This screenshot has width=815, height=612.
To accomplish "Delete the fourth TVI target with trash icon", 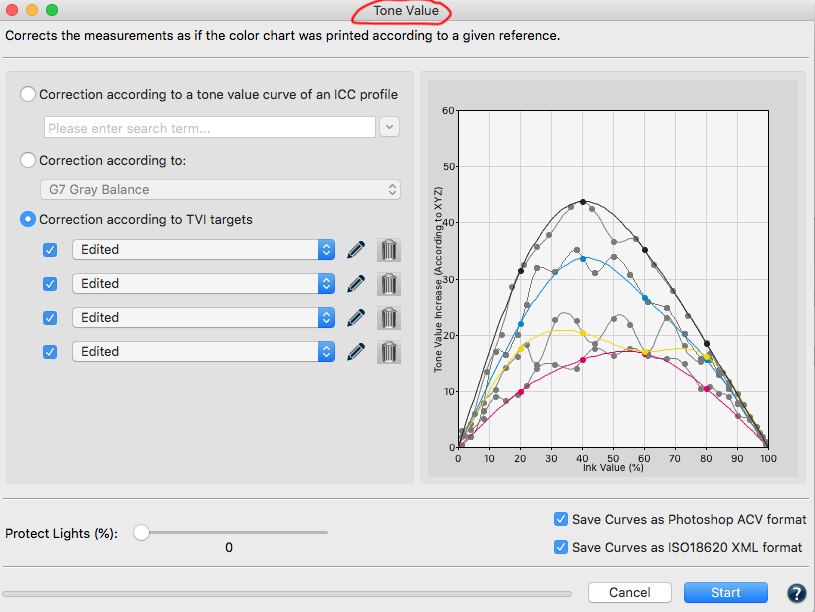I will tap(389, 352).
